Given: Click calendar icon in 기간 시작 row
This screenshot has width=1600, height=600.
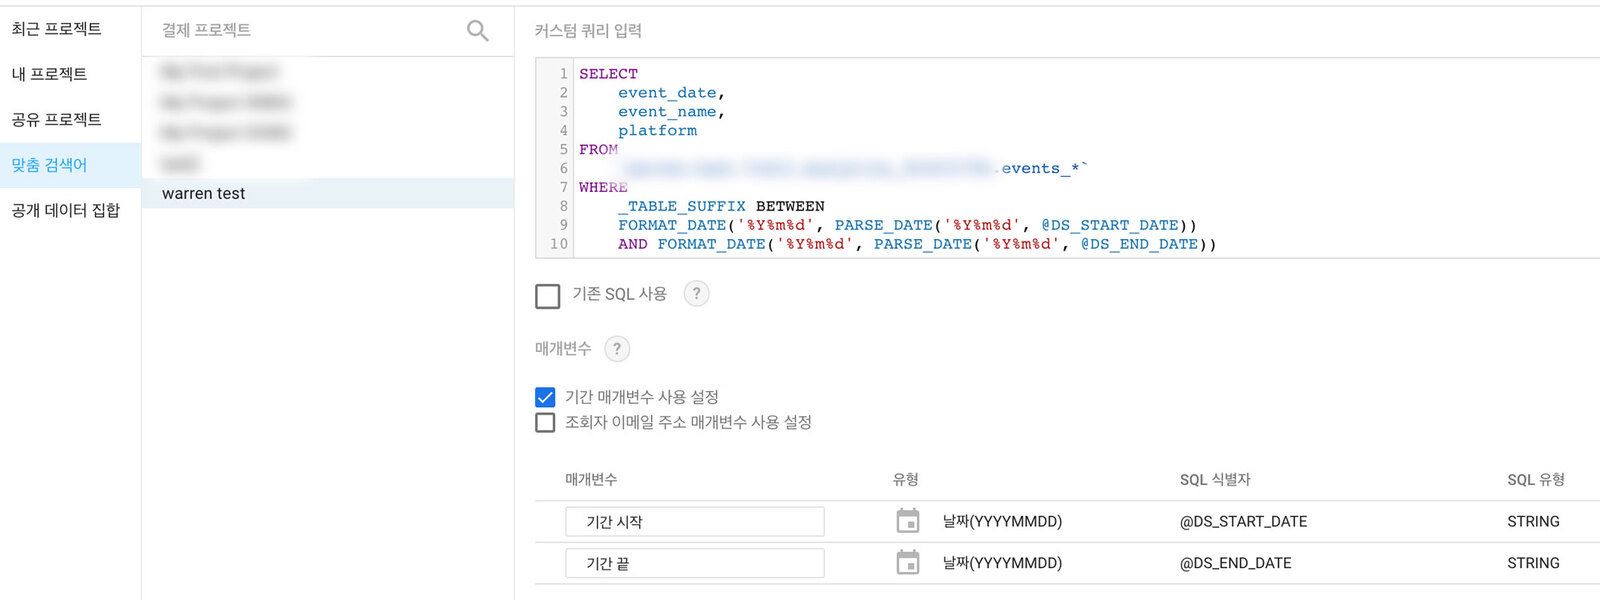Looking at the screenshot, I should (x=908, y=521).
